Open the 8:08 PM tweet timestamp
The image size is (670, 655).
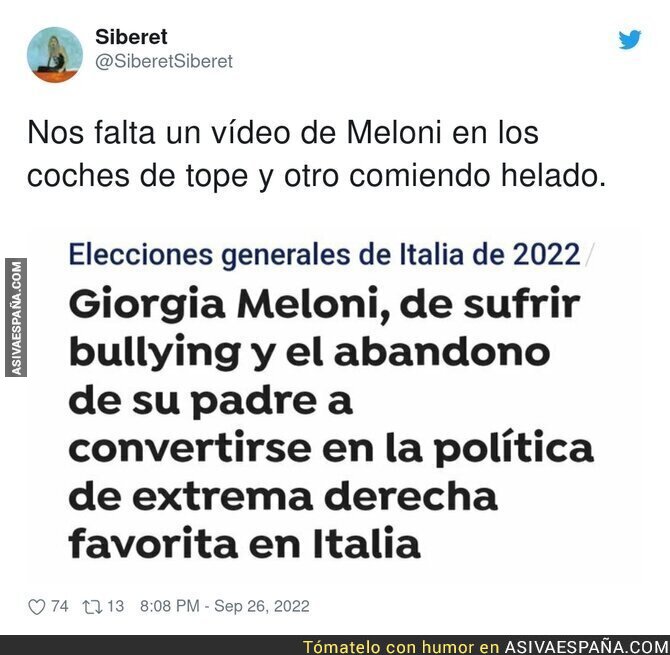pyautogui.click(x=170, y=606)
